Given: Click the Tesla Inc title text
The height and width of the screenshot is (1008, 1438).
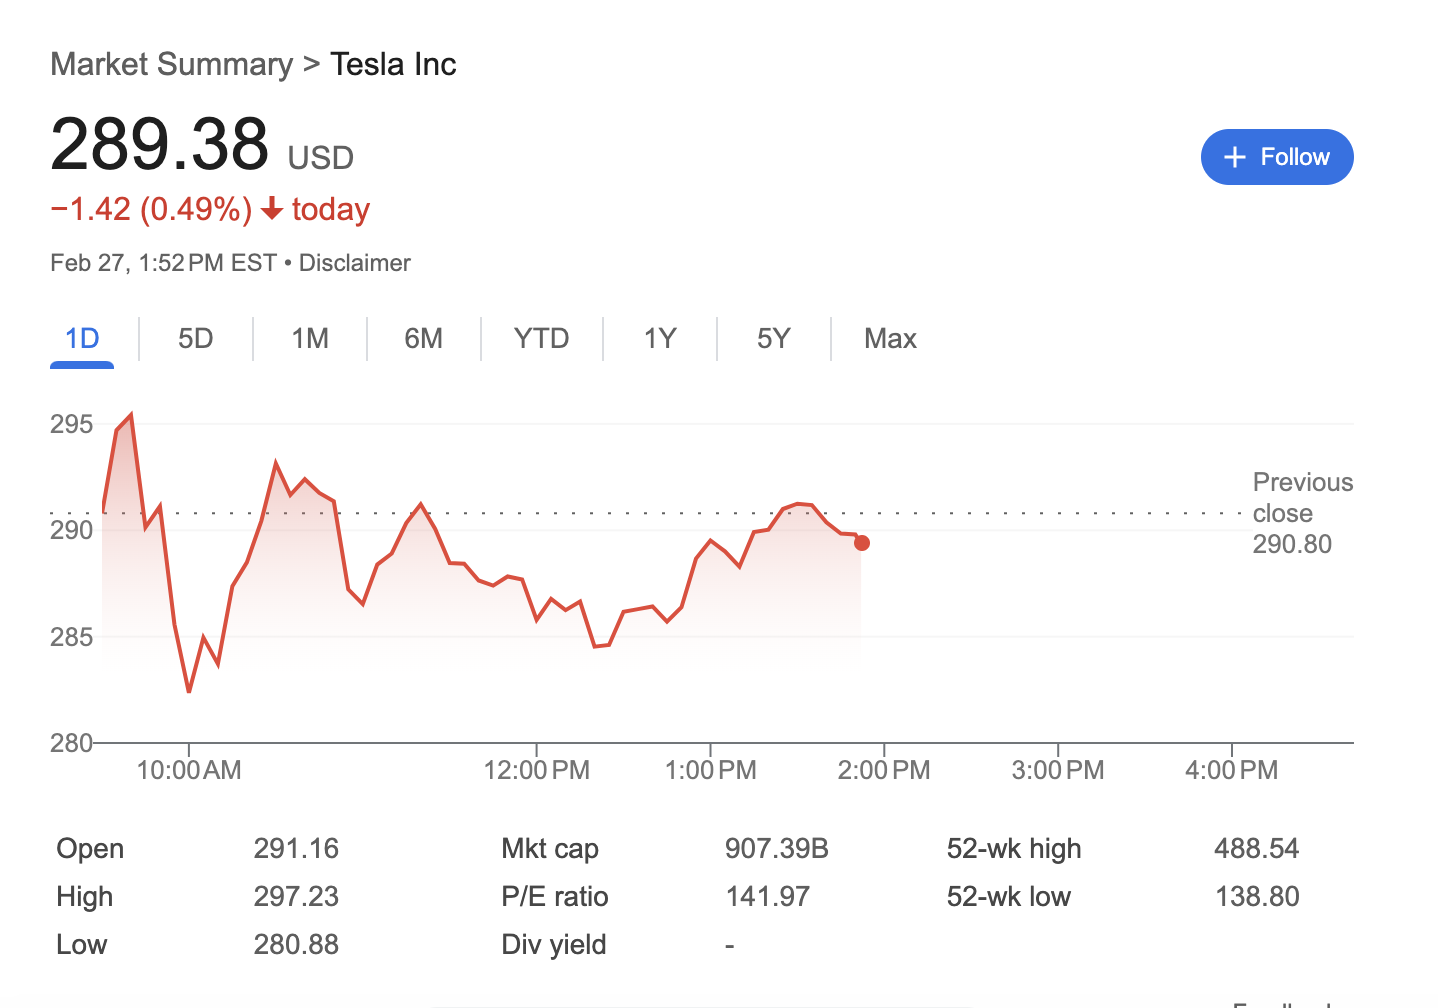Looking at the screenshot, I should [393, 65].
